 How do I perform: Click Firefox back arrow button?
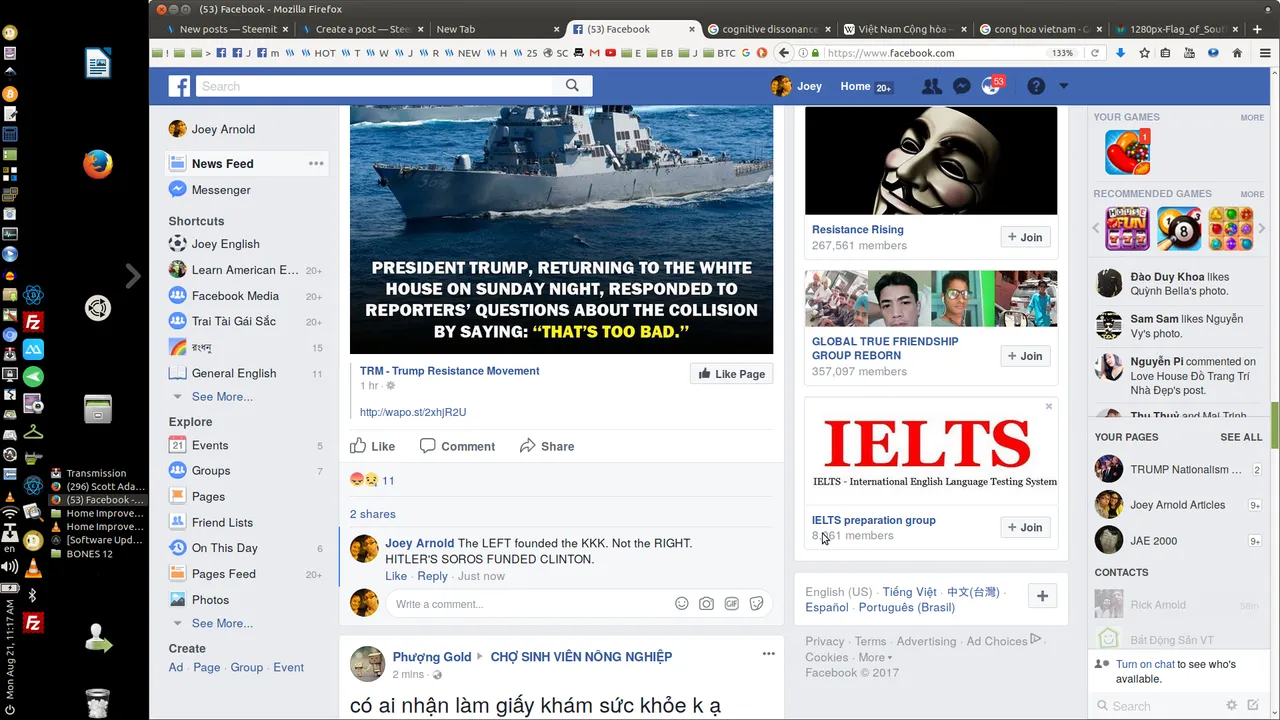[785, 53]
